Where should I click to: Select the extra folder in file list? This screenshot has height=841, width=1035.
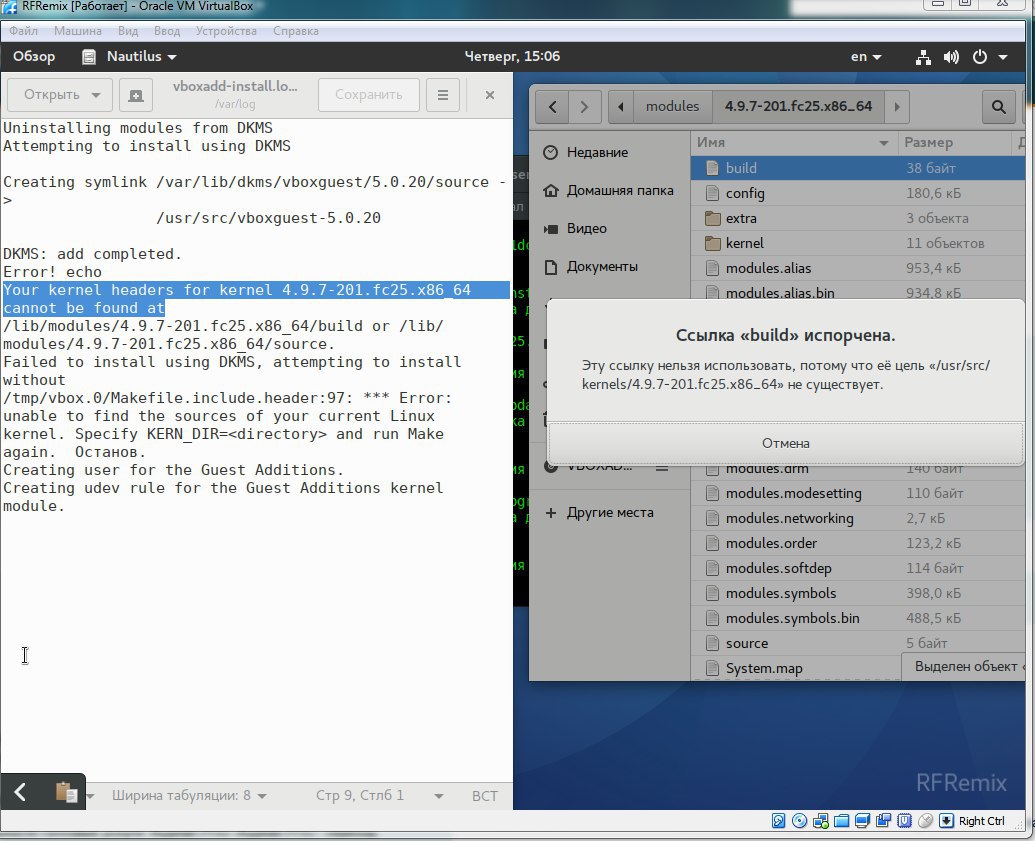[857, 219]
